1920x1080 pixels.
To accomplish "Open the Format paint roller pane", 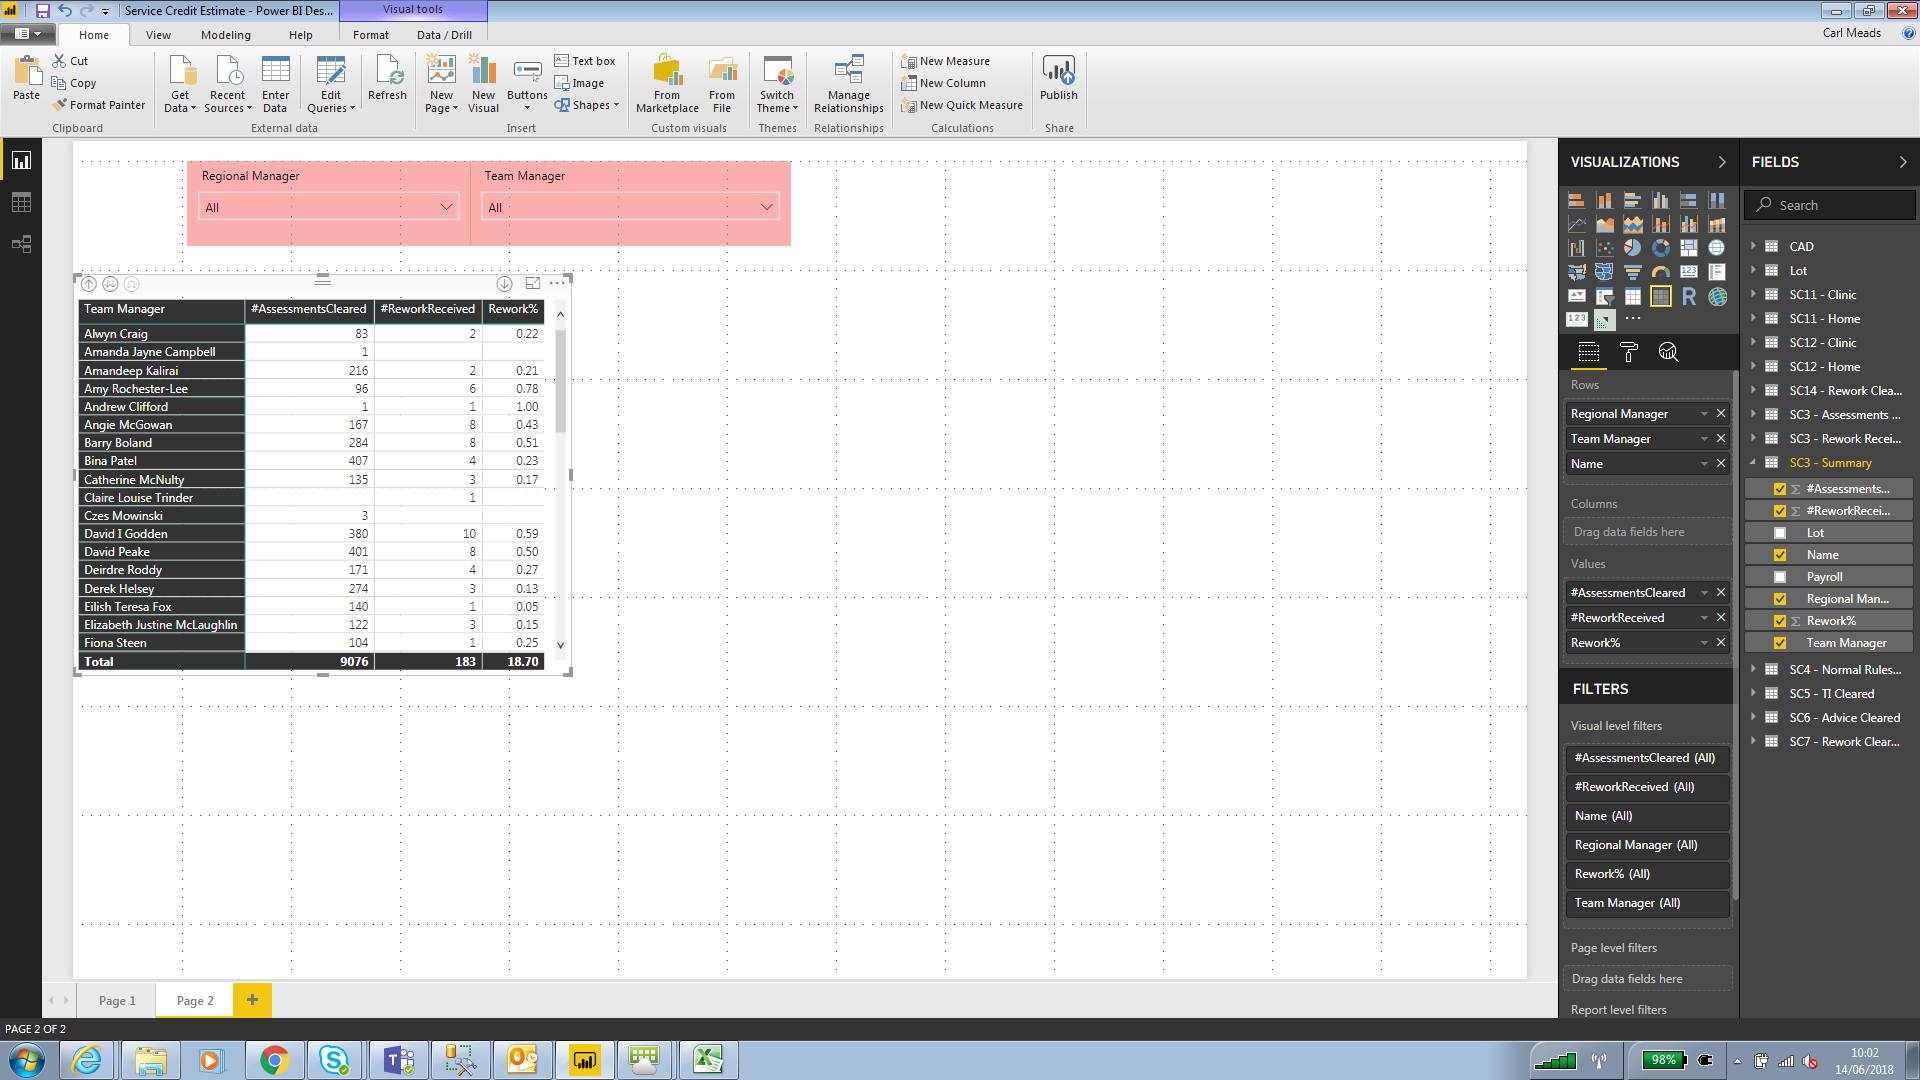I will click(1628, 352).
